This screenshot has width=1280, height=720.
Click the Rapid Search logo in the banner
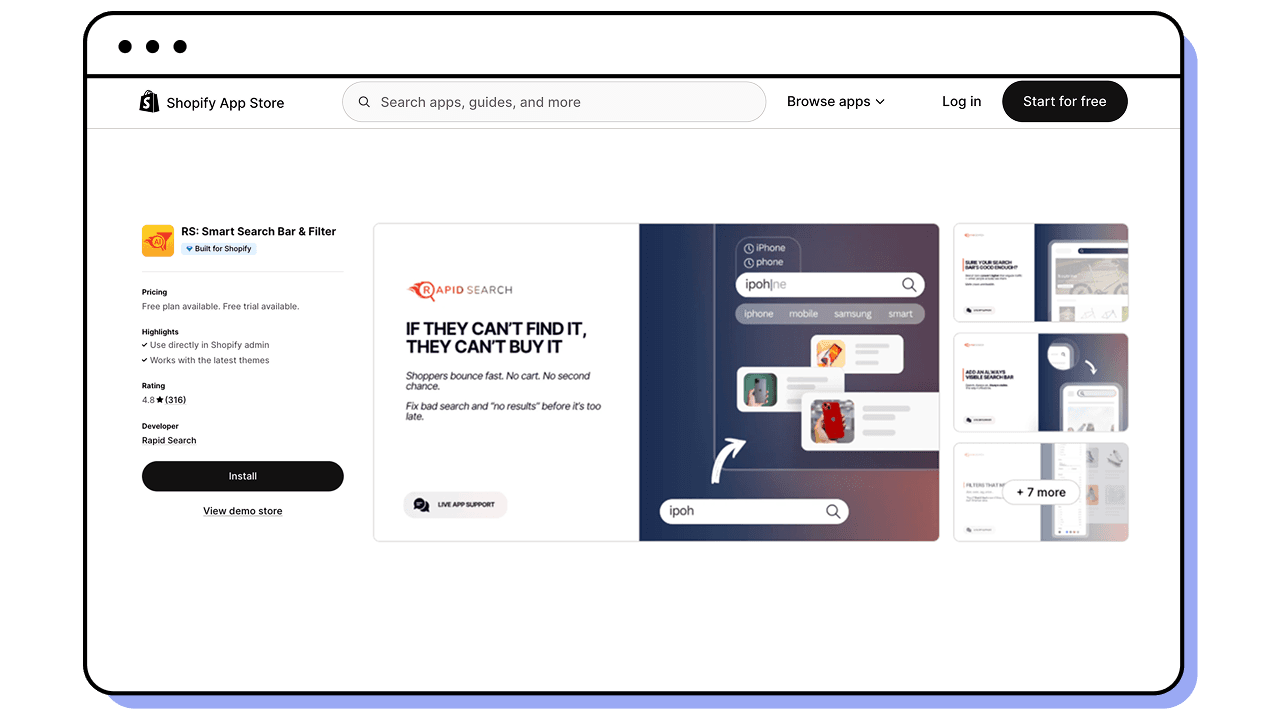[x=460, y=290]
